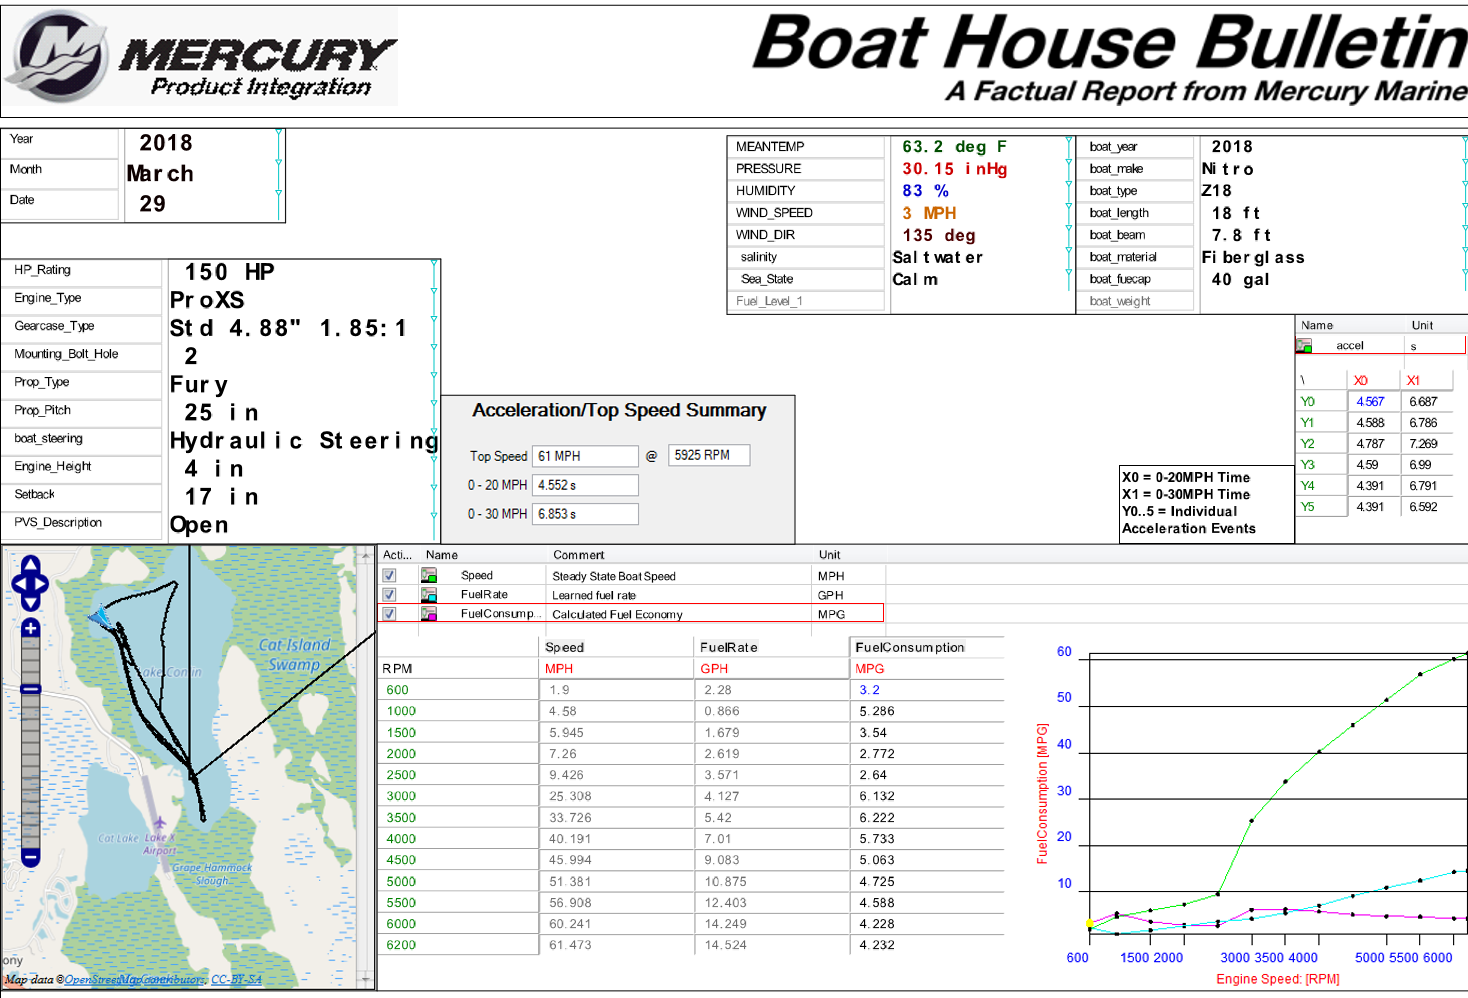This screenshot has width=1468, height=998.
Task: Click the Unit column header in signal list
Action: click(x=830, y=555)
